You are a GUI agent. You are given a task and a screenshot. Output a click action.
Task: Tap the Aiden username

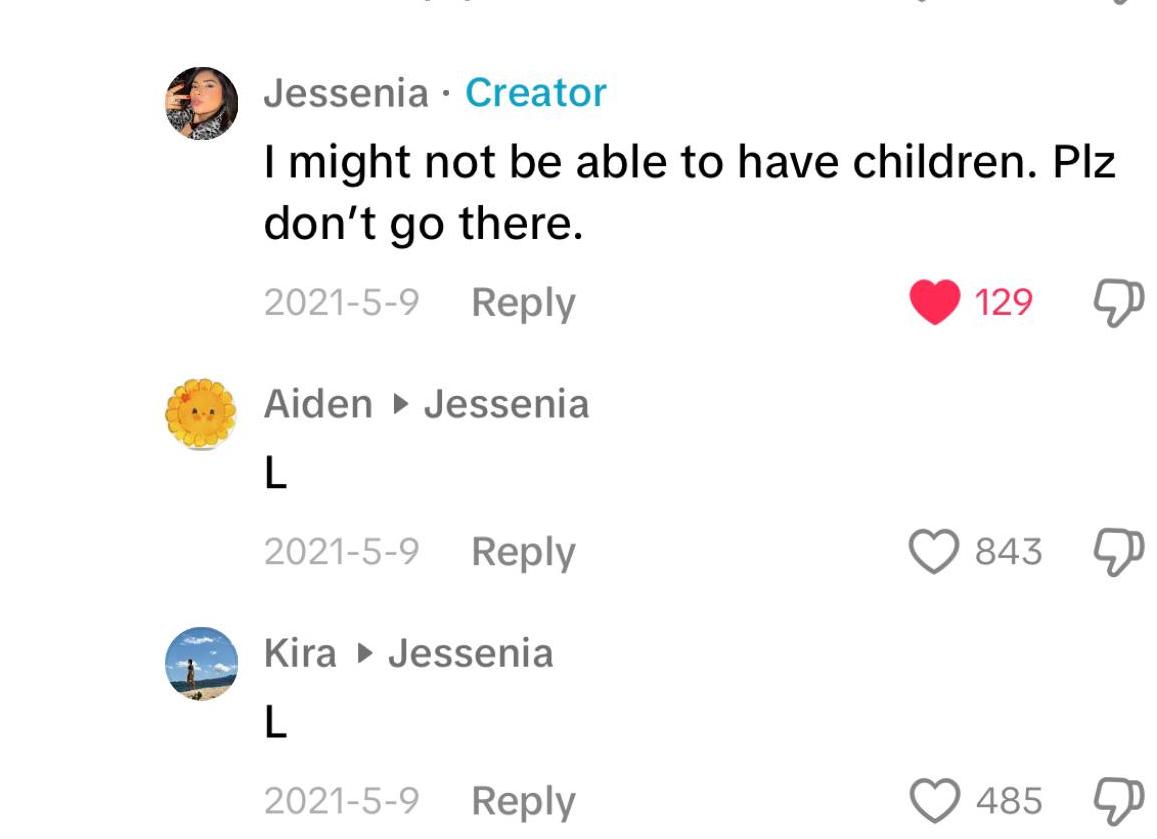318,404
